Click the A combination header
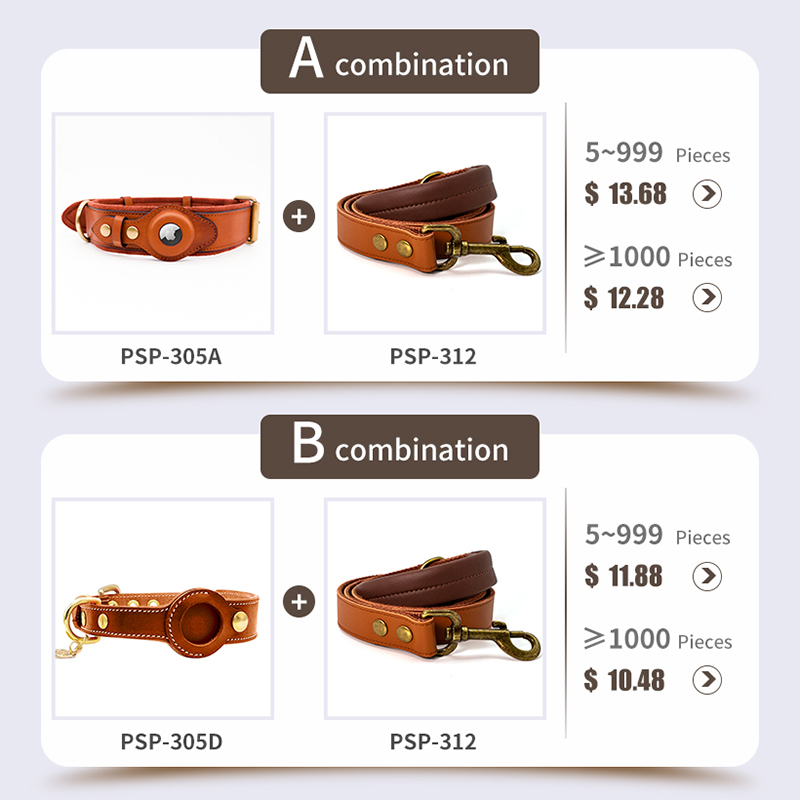The width and height of the screenshot is (800, 800). [x=399, y=62]
